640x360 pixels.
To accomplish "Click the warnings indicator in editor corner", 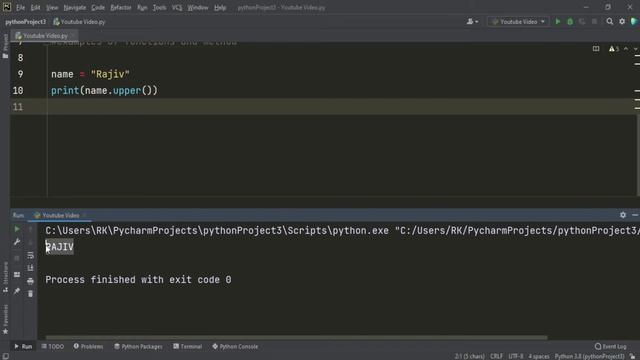I will pyautogui.click(x=614, y=49).
